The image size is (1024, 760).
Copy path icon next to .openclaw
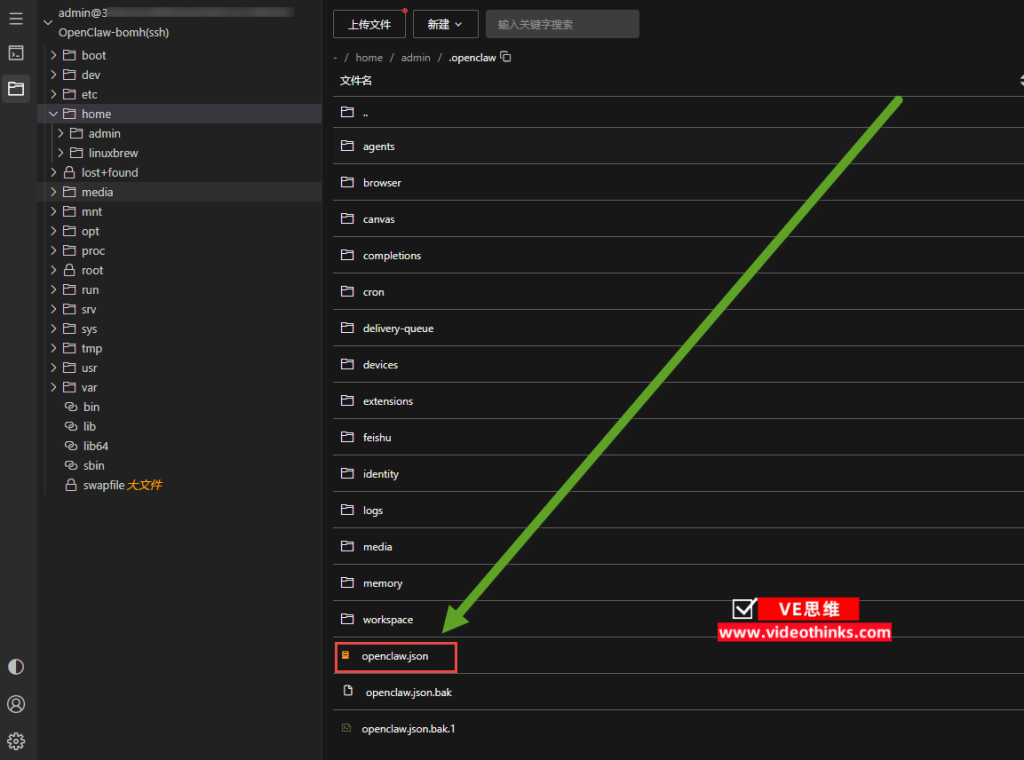(x=506, y=57)
